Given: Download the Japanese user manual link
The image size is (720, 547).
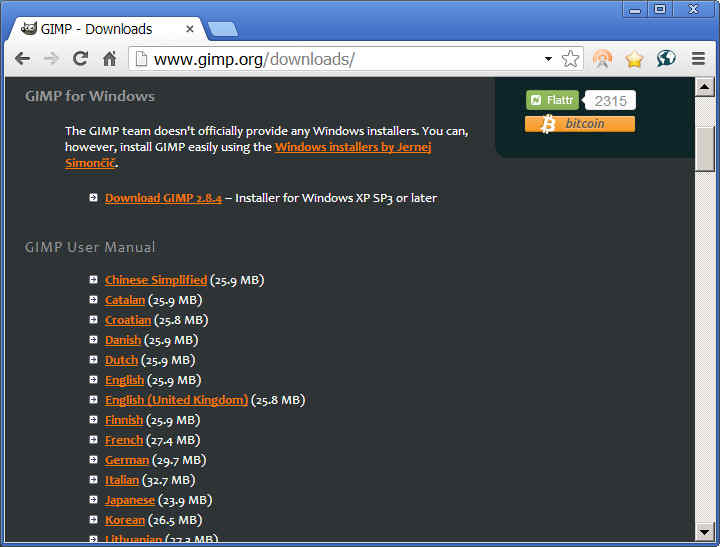Looking at the screenshot, I should pos(130,500).
